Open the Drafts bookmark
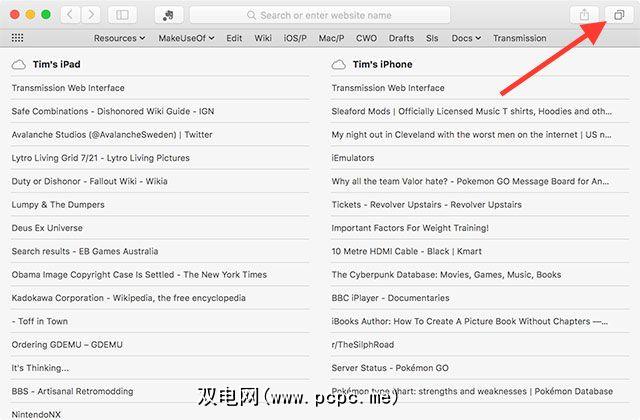Viewport: 640px width, 420px height. (401, 38)
